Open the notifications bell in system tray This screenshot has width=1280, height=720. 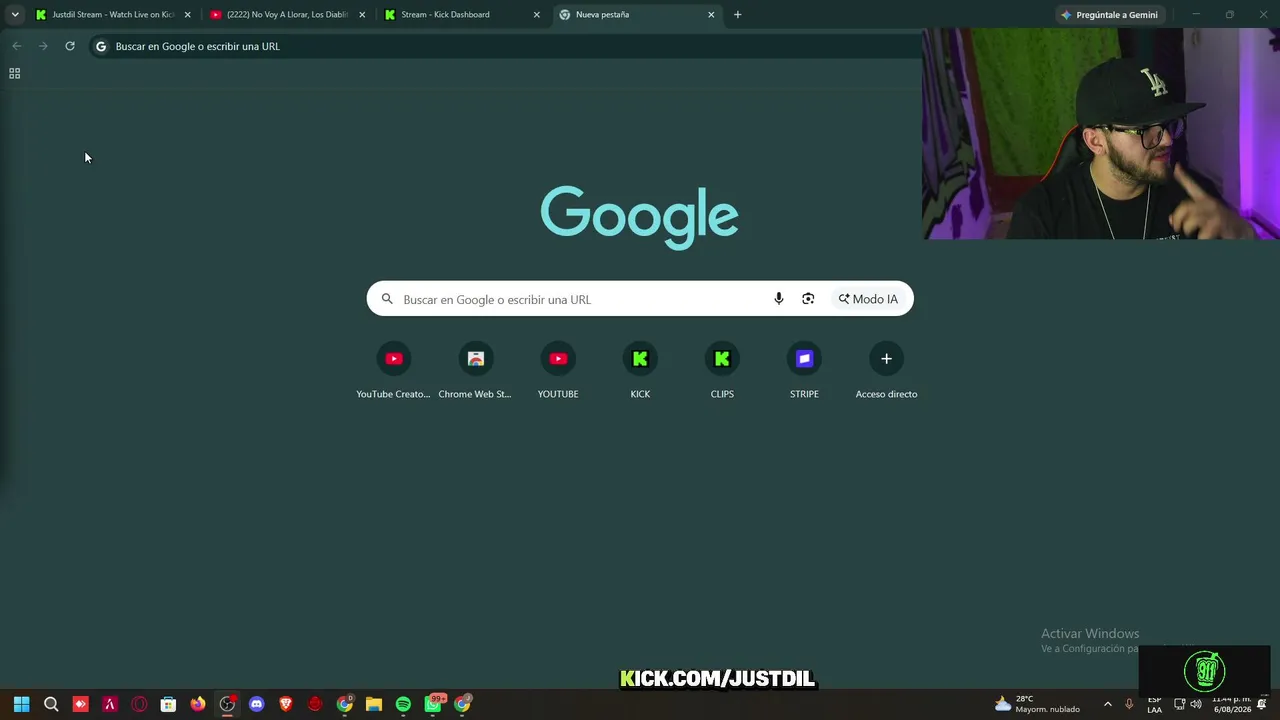(1262, 704)
